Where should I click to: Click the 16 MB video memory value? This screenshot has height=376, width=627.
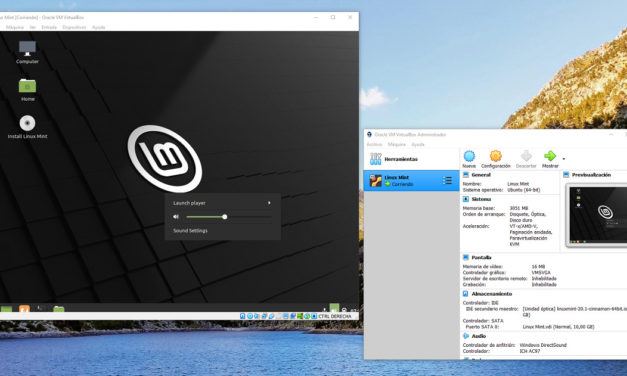point(538,266)
